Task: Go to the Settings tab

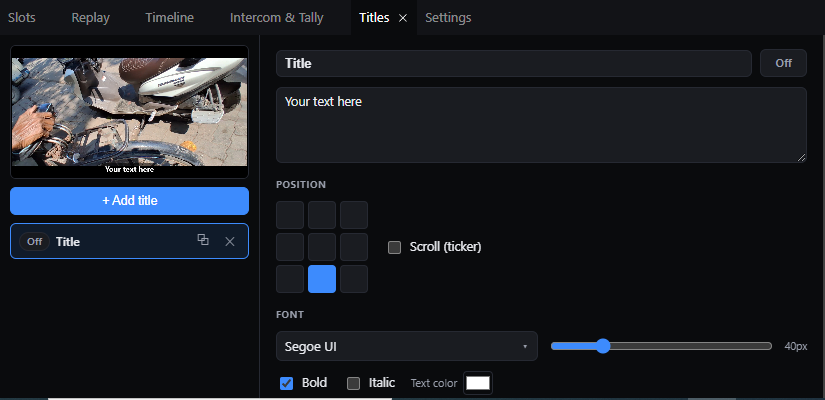Action: pyautogui.click(x=448, y=17)
